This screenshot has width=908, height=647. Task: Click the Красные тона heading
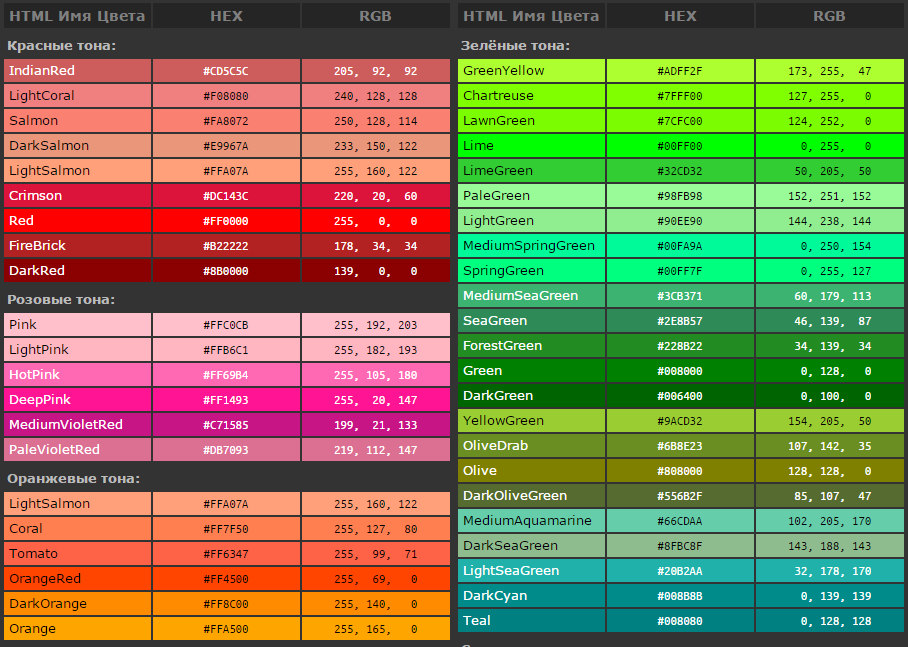[x=61, y=46]
